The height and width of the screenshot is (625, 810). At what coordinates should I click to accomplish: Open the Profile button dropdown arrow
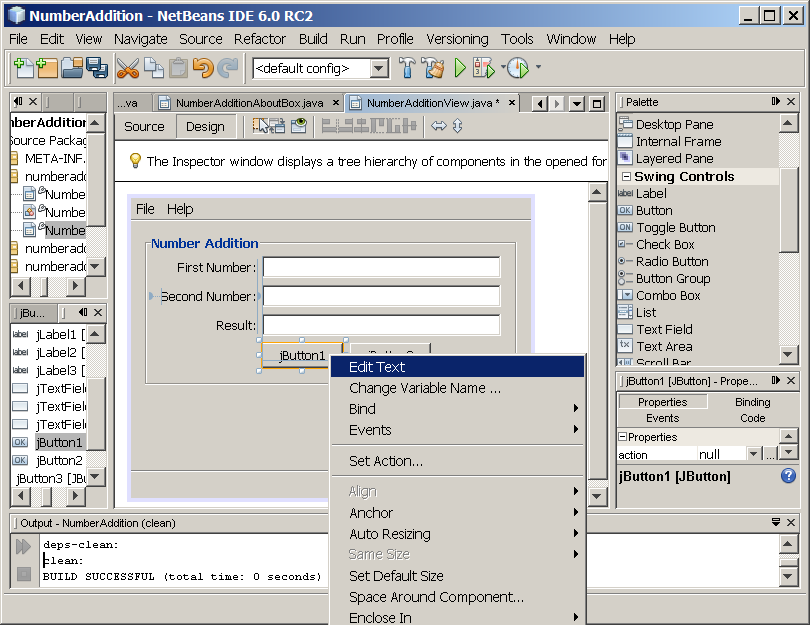tap(538, 67)
